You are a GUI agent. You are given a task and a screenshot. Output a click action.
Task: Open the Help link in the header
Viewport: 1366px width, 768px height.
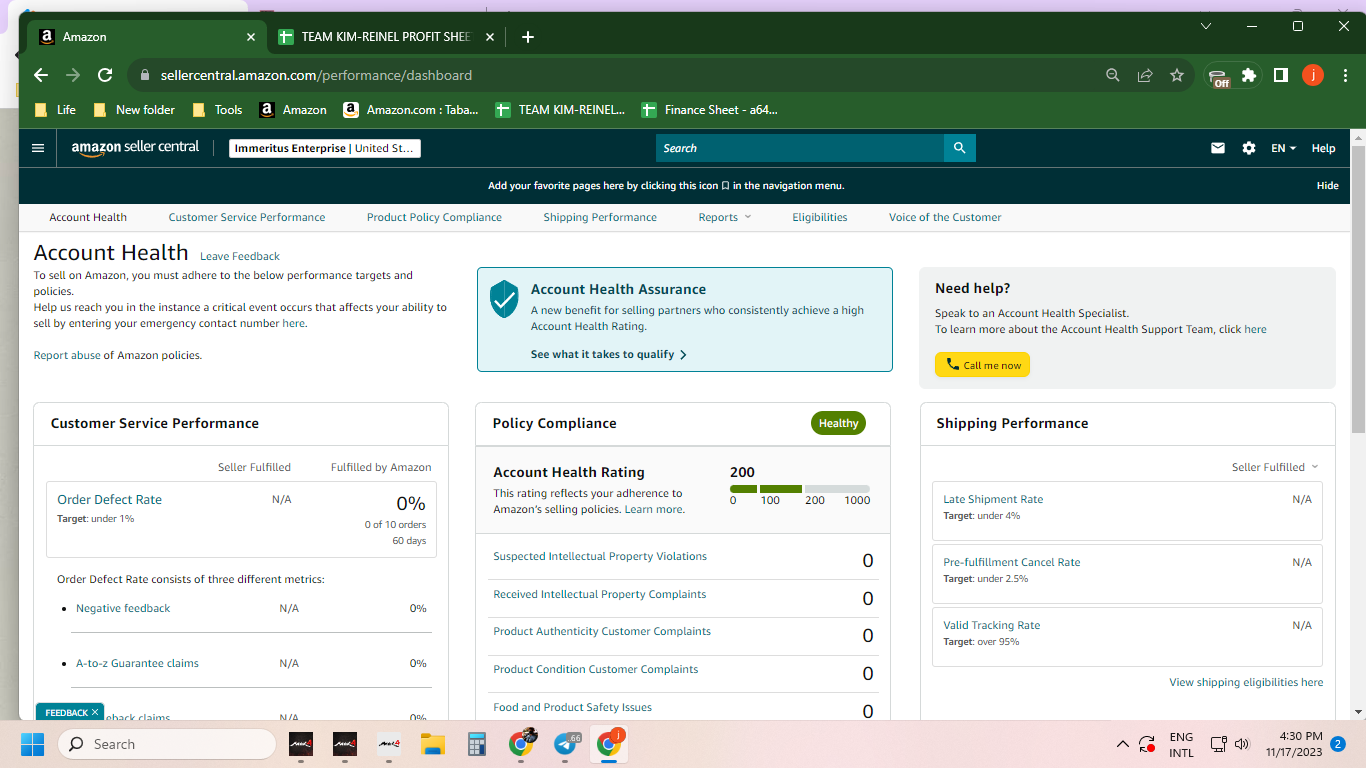[1323, 148]
